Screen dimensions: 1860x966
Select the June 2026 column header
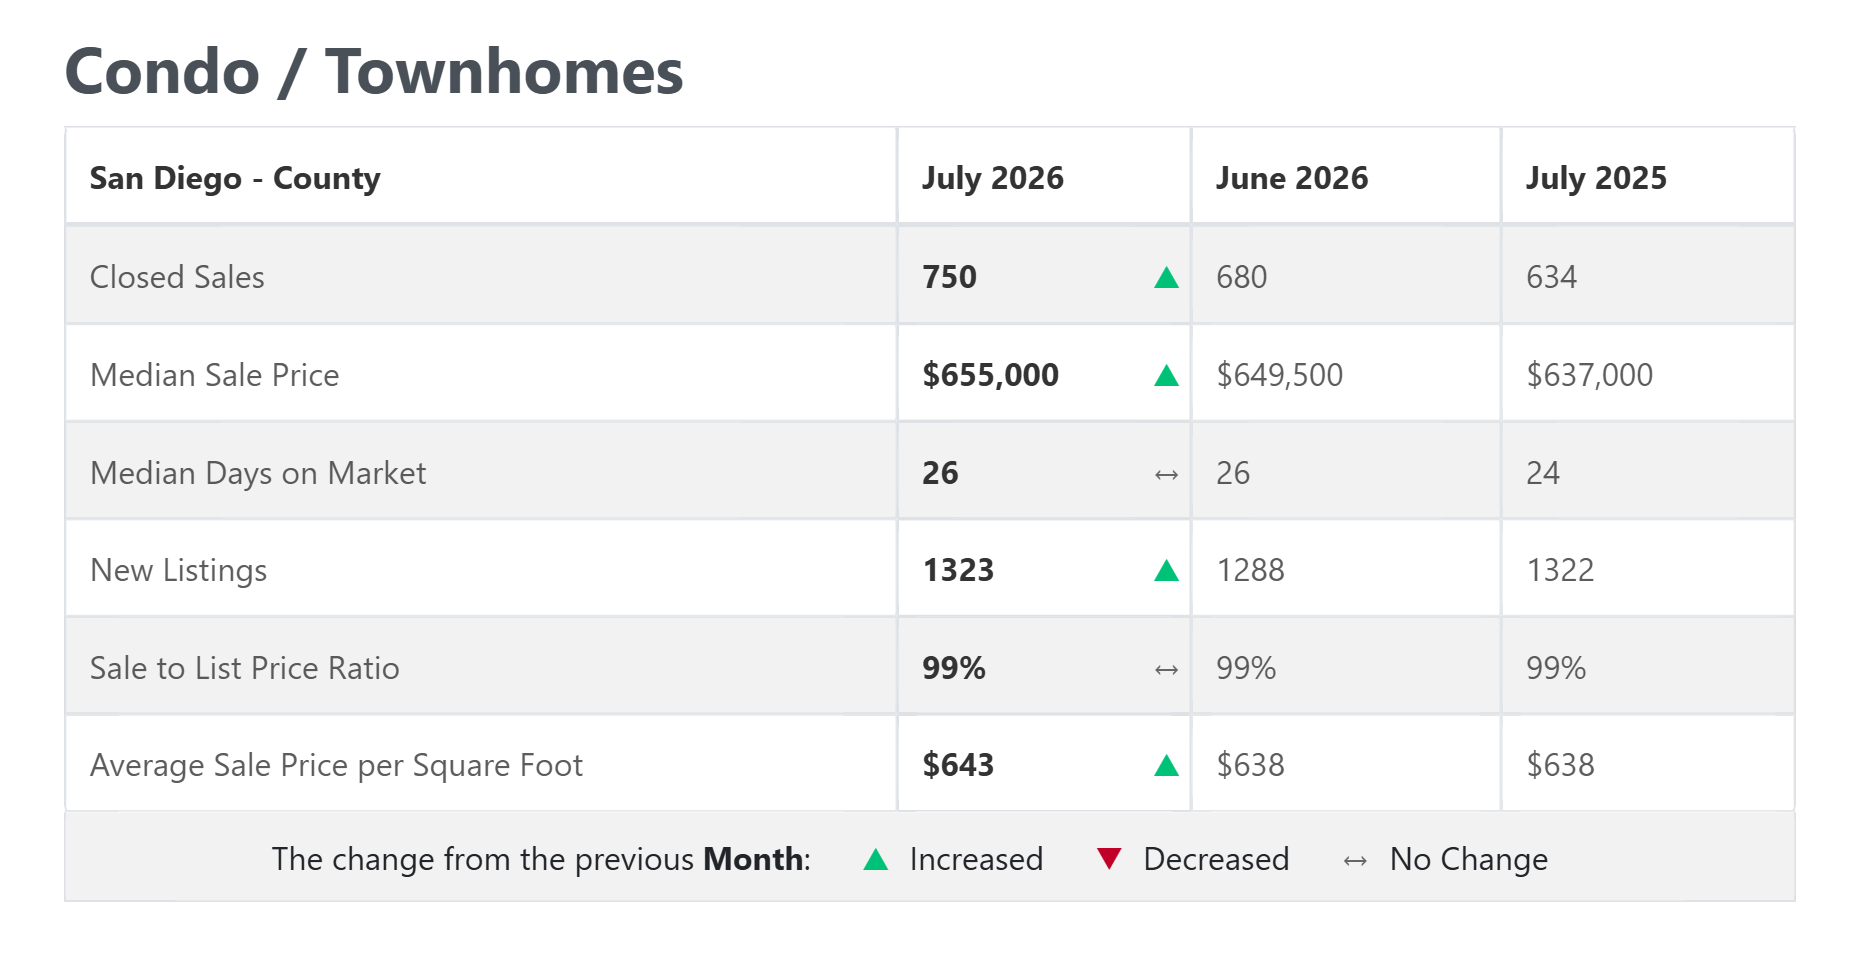point(1292,178)
